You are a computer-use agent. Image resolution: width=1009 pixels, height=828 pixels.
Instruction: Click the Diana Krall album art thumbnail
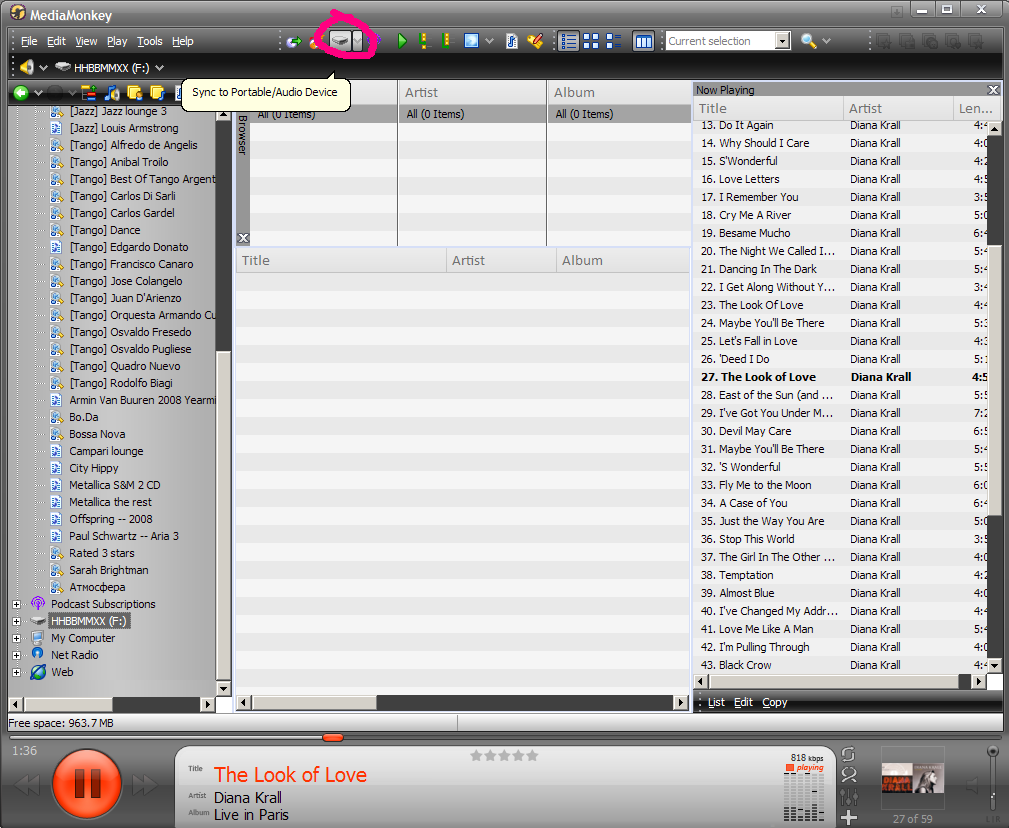[x=912, y=778]
